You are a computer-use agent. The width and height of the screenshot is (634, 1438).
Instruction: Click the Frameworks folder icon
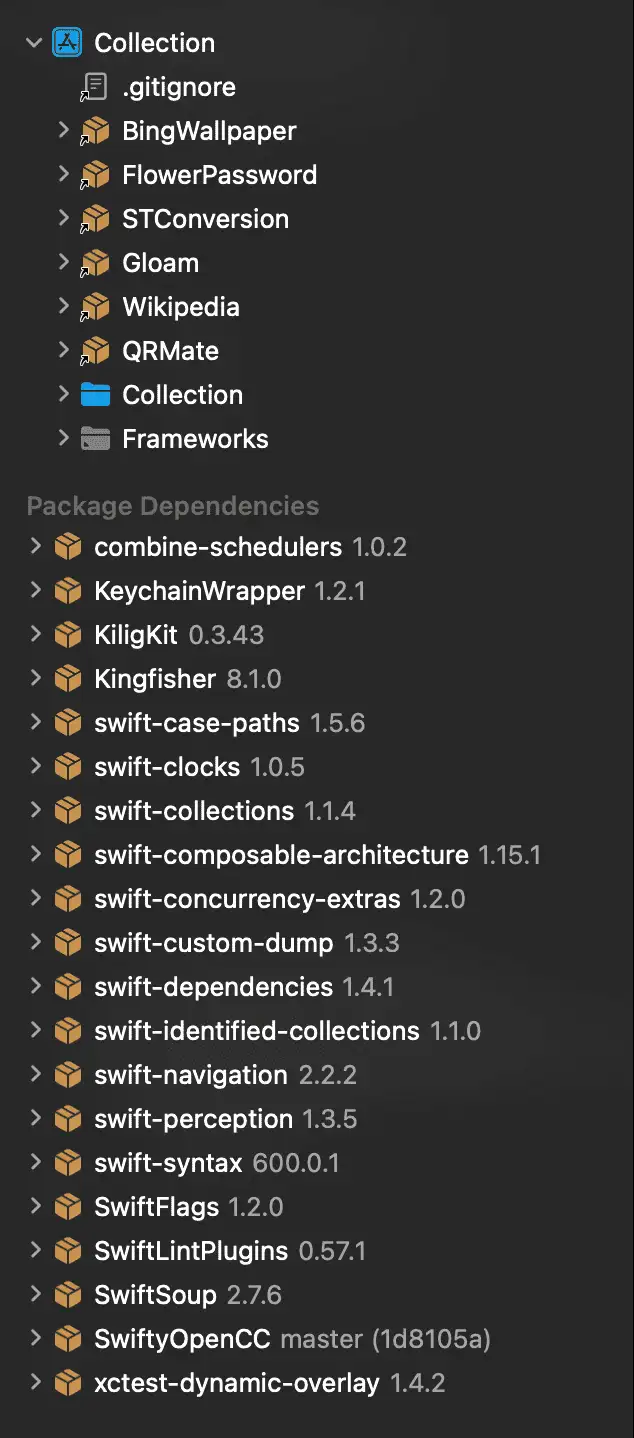click(x=95, y=439)
